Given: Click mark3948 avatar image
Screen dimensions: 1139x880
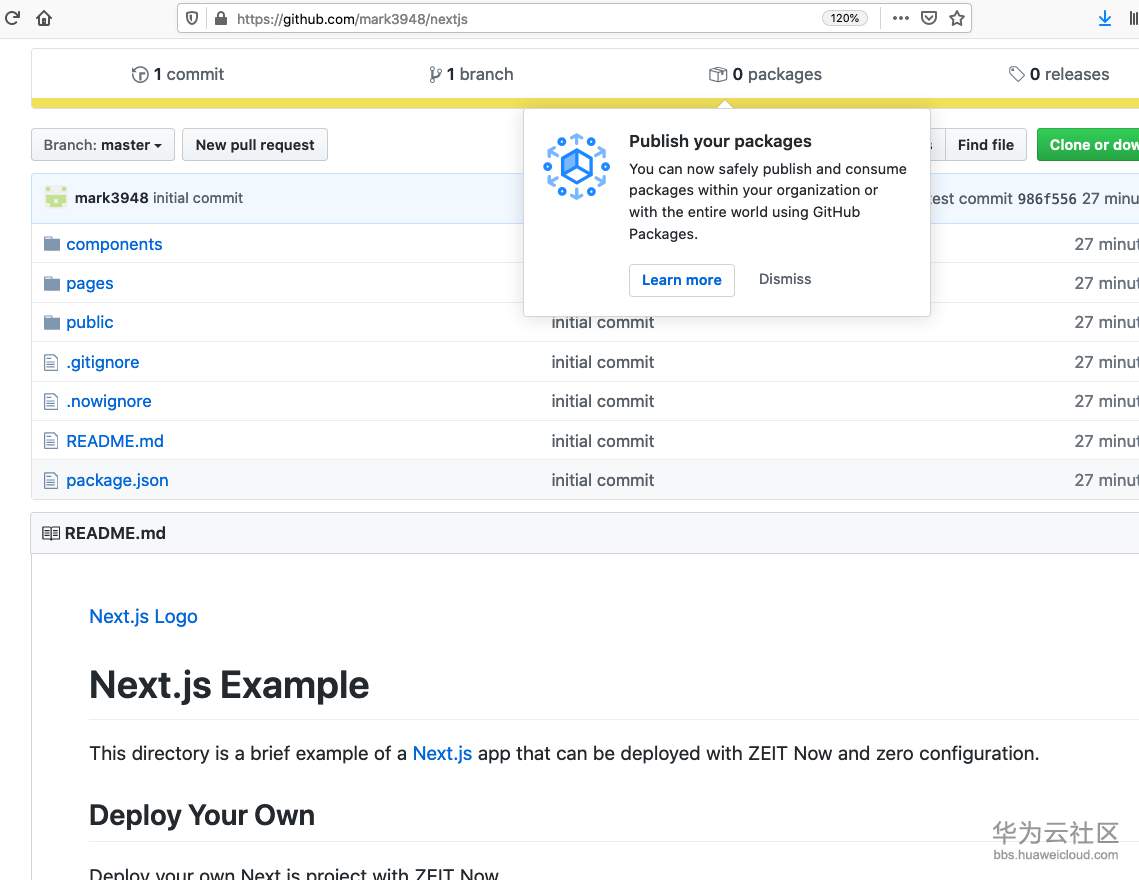Looking at the screenshot, I should (x=56, y=197).
